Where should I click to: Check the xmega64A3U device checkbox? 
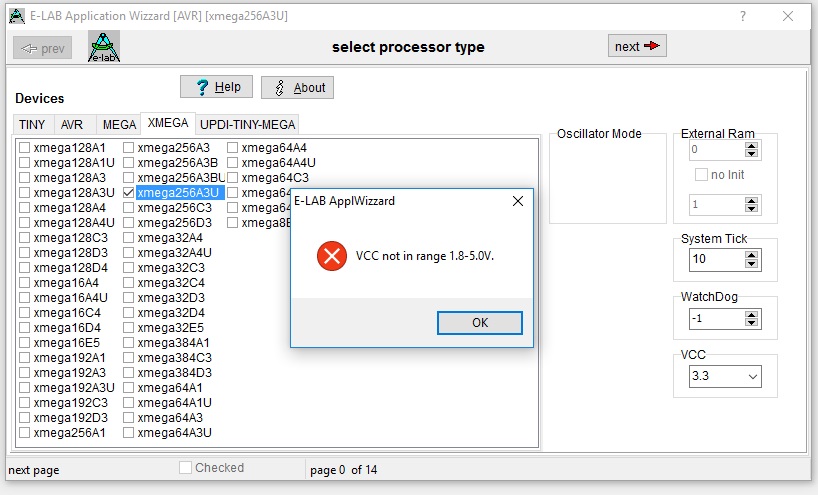(128, 432)
